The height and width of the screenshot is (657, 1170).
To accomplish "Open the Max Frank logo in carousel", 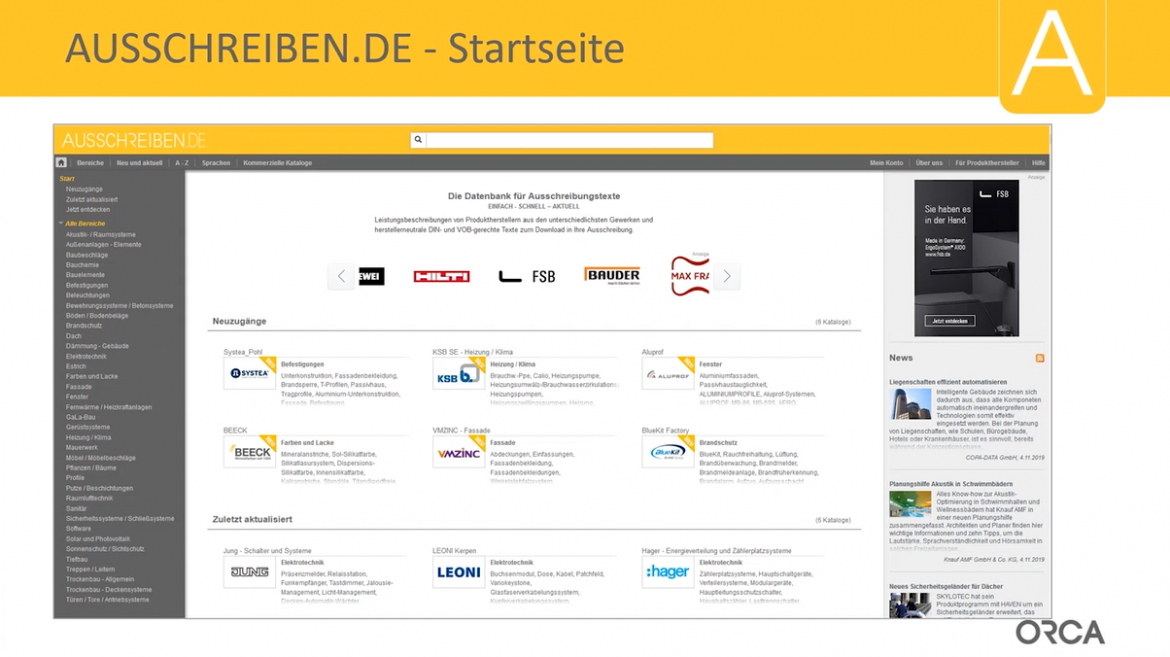I will coord(690,275).
